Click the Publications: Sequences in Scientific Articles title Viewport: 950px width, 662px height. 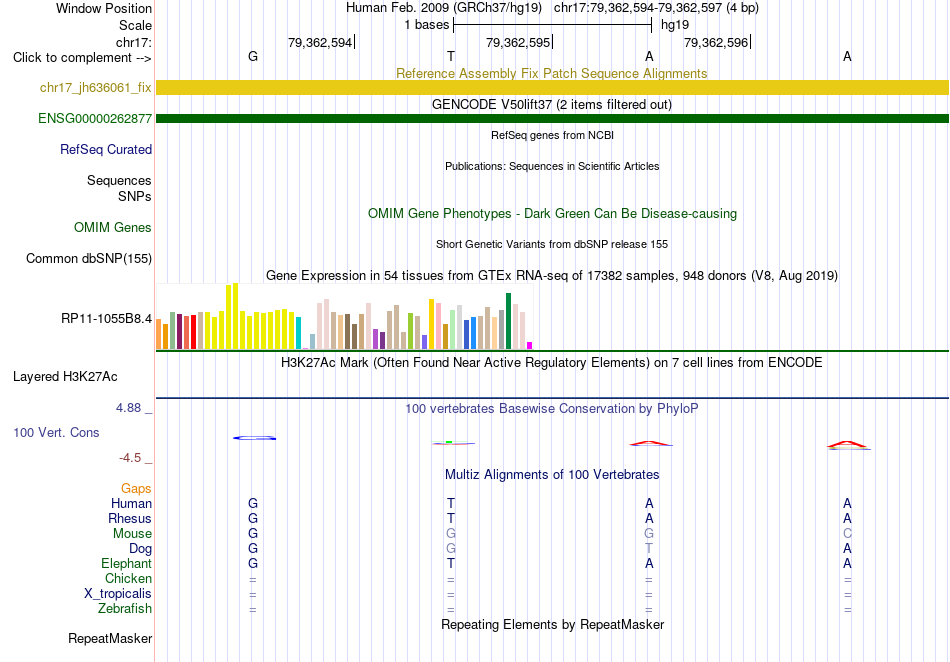click(x=552, y=166)
